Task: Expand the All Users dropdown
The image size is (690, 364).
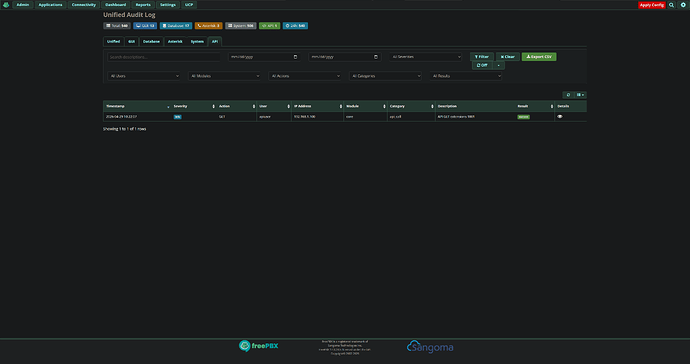Action: (144, 76)
